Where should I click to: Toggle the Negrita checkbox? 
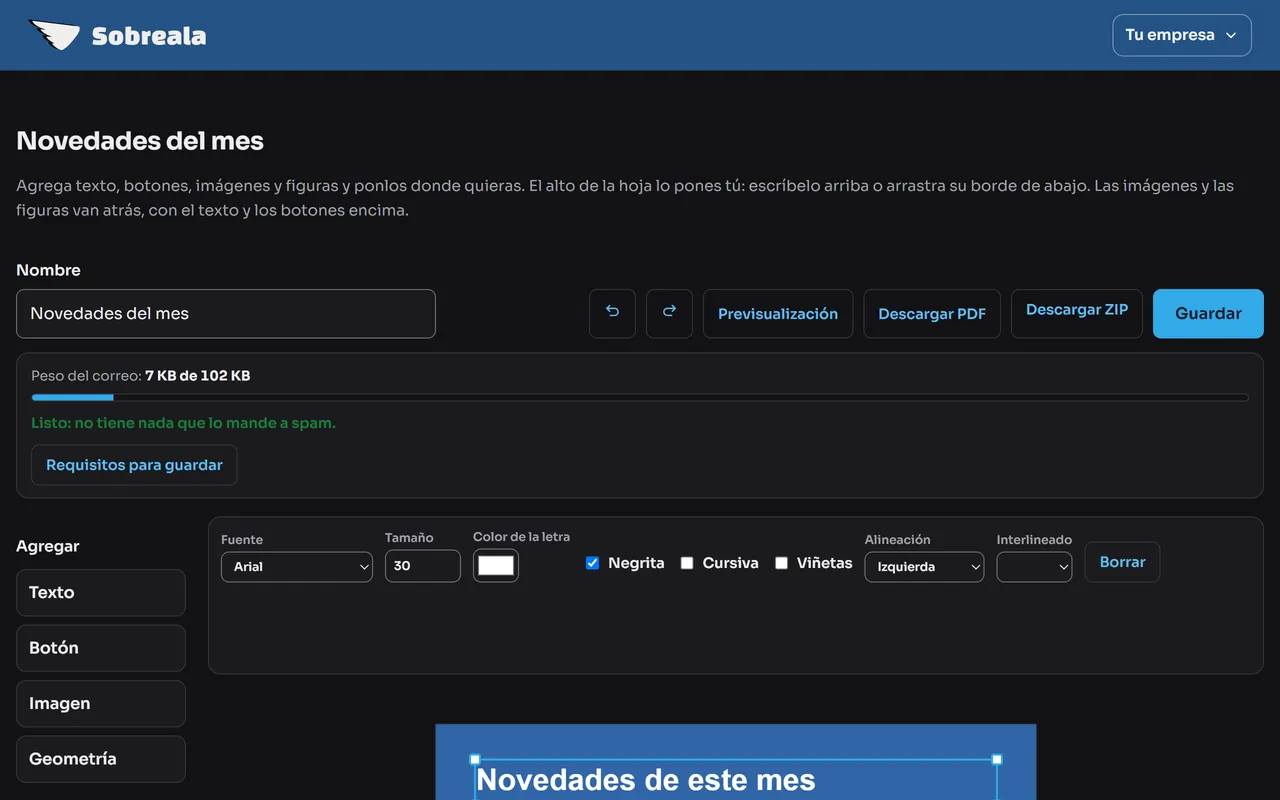point(592,563)
